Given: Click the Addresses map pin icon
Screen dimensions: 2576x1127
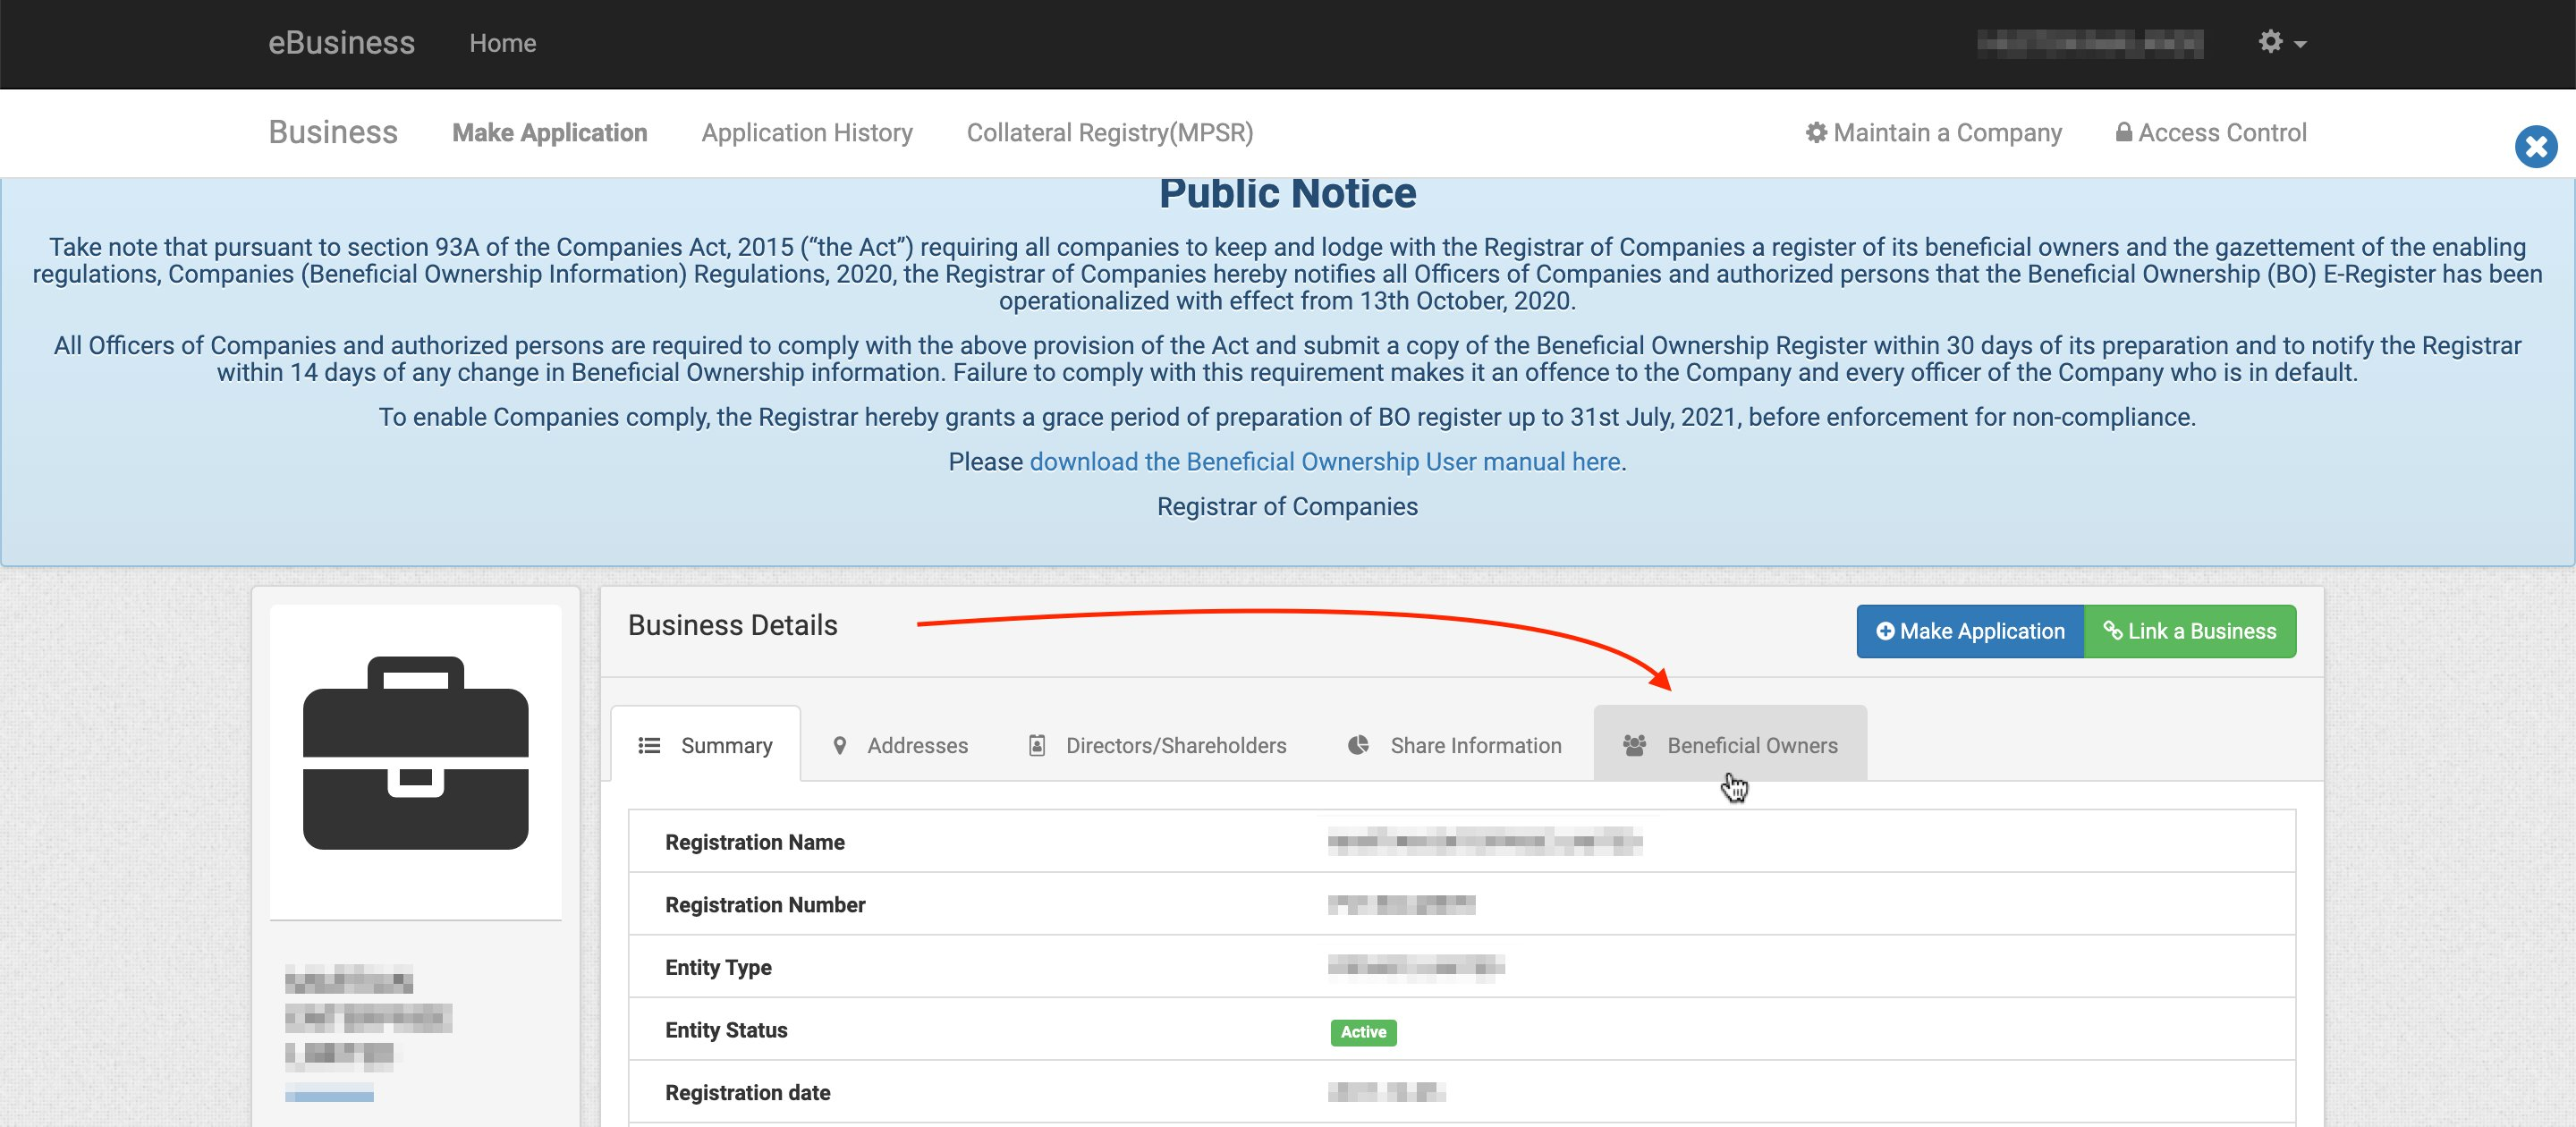Looking at the screenshot, I should point(840,746).
